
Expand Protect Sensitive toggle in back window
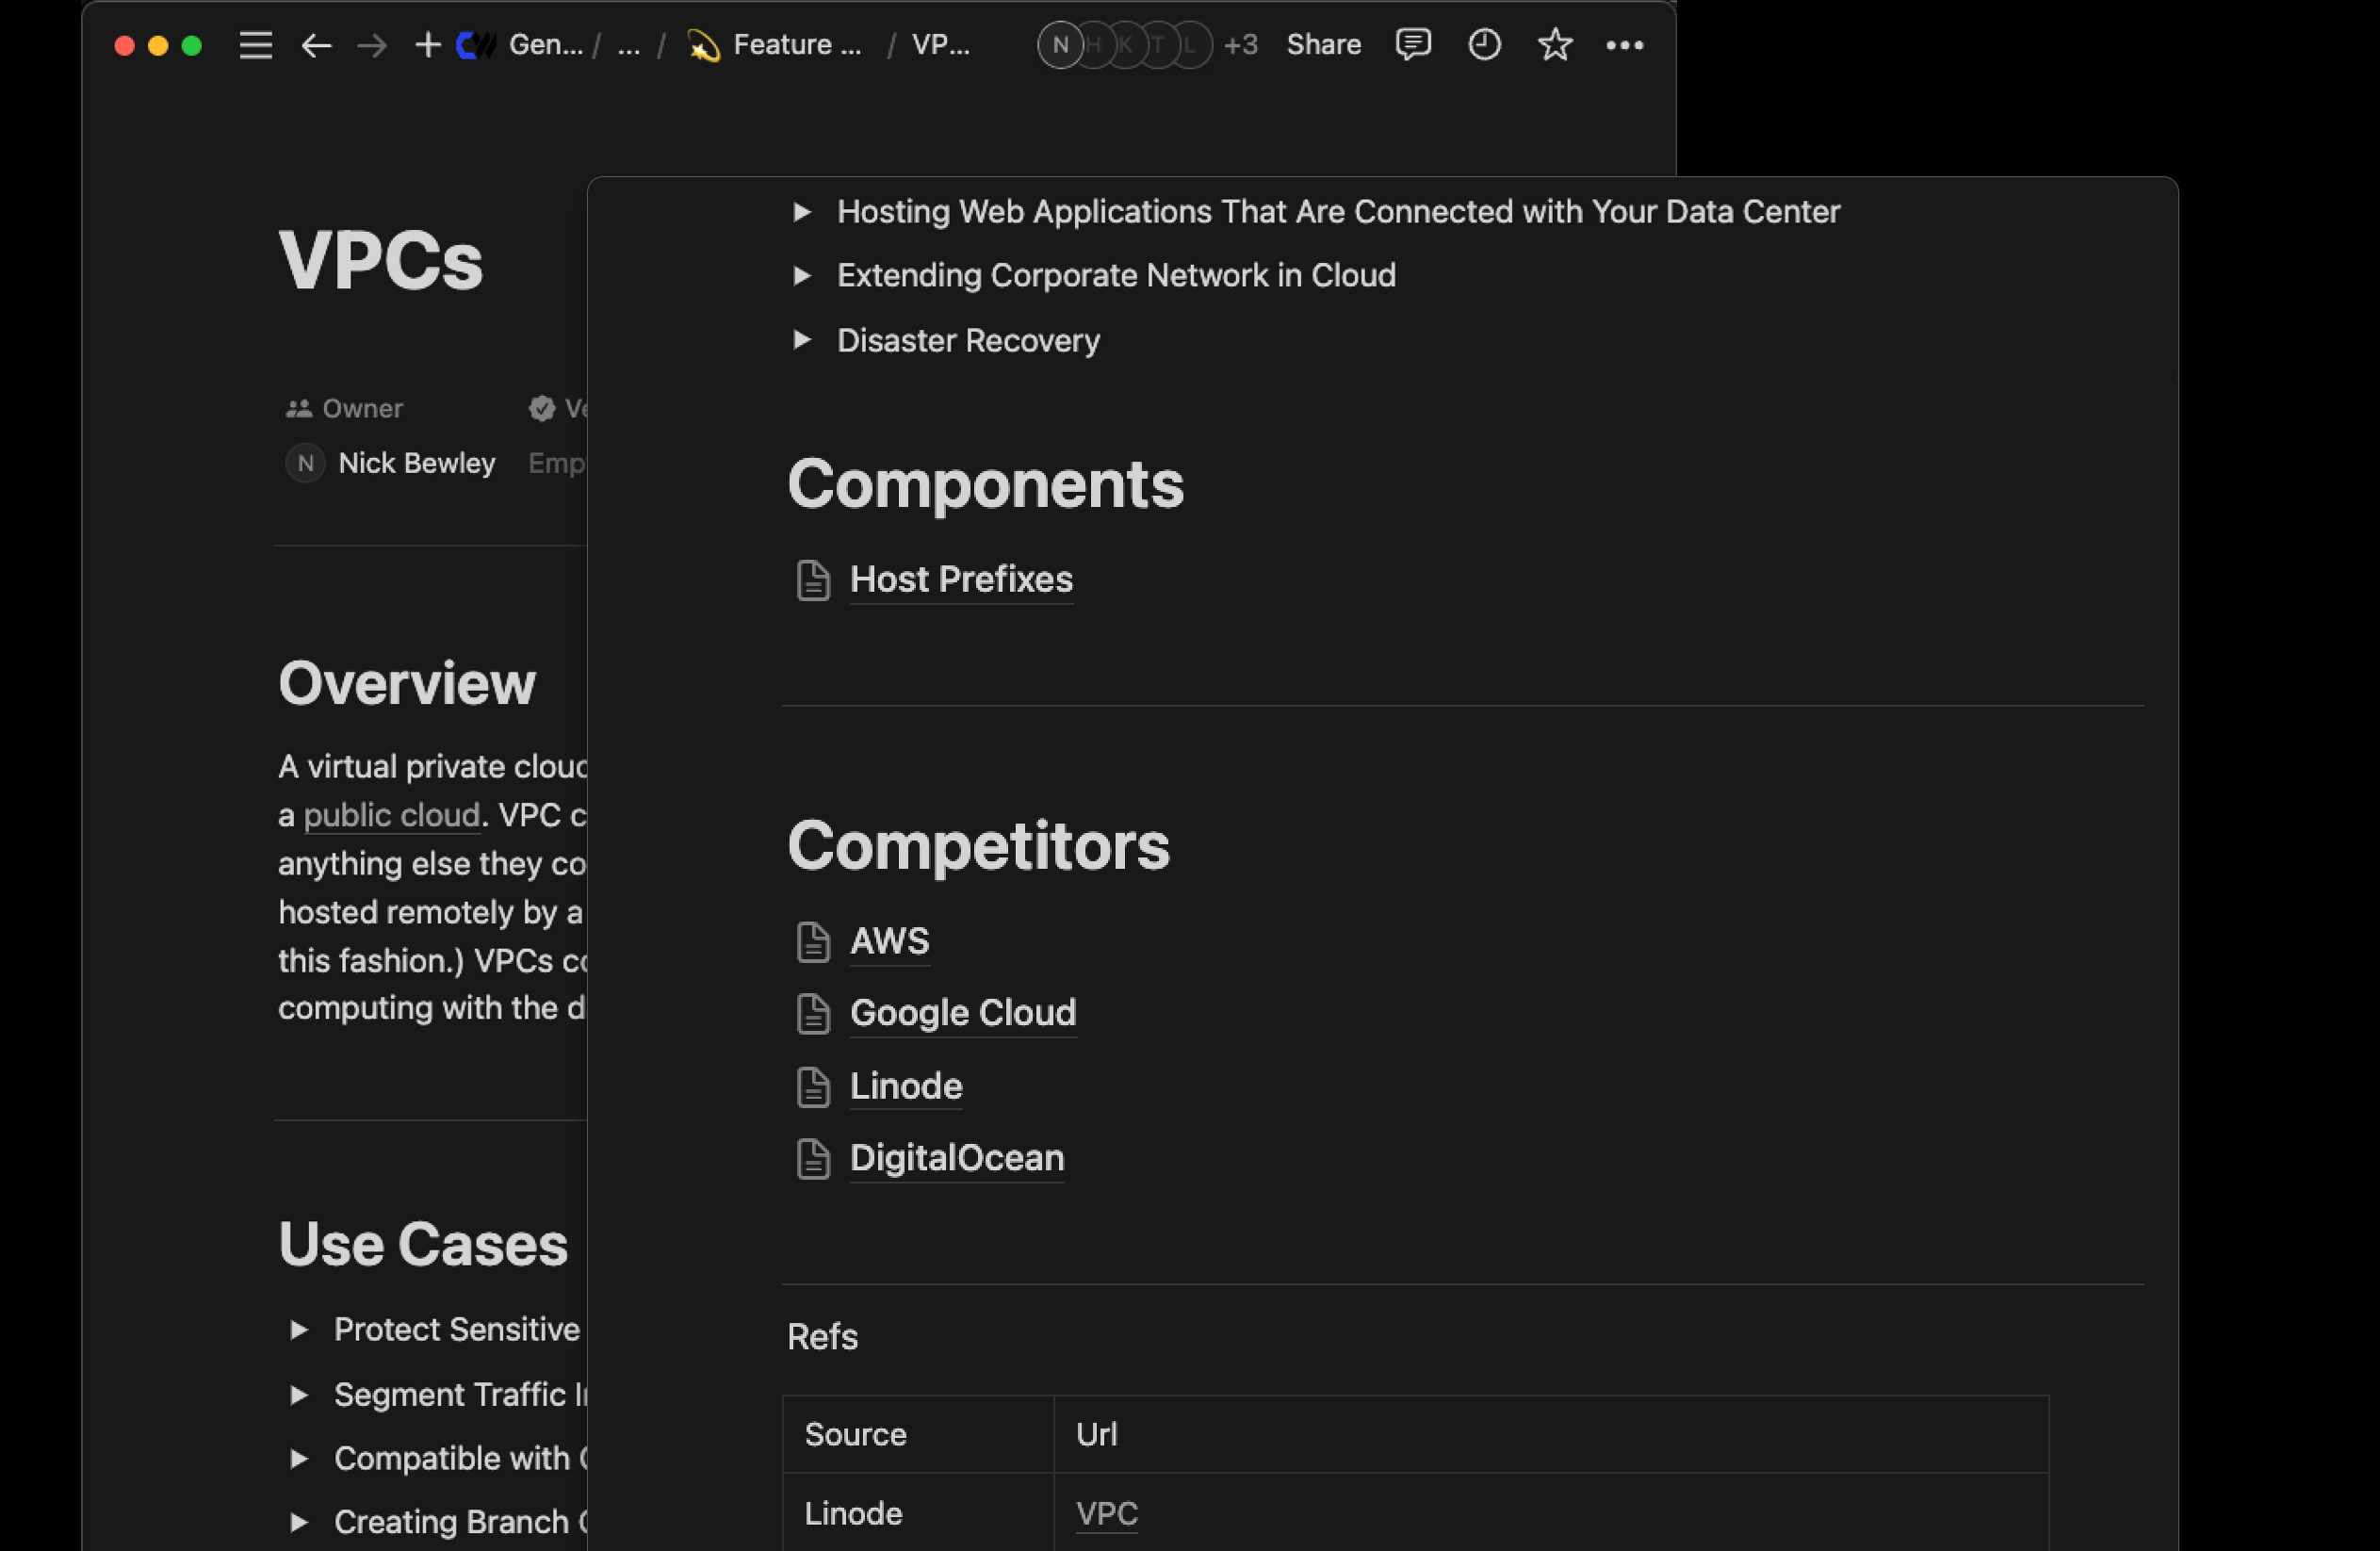(298, 1330)
